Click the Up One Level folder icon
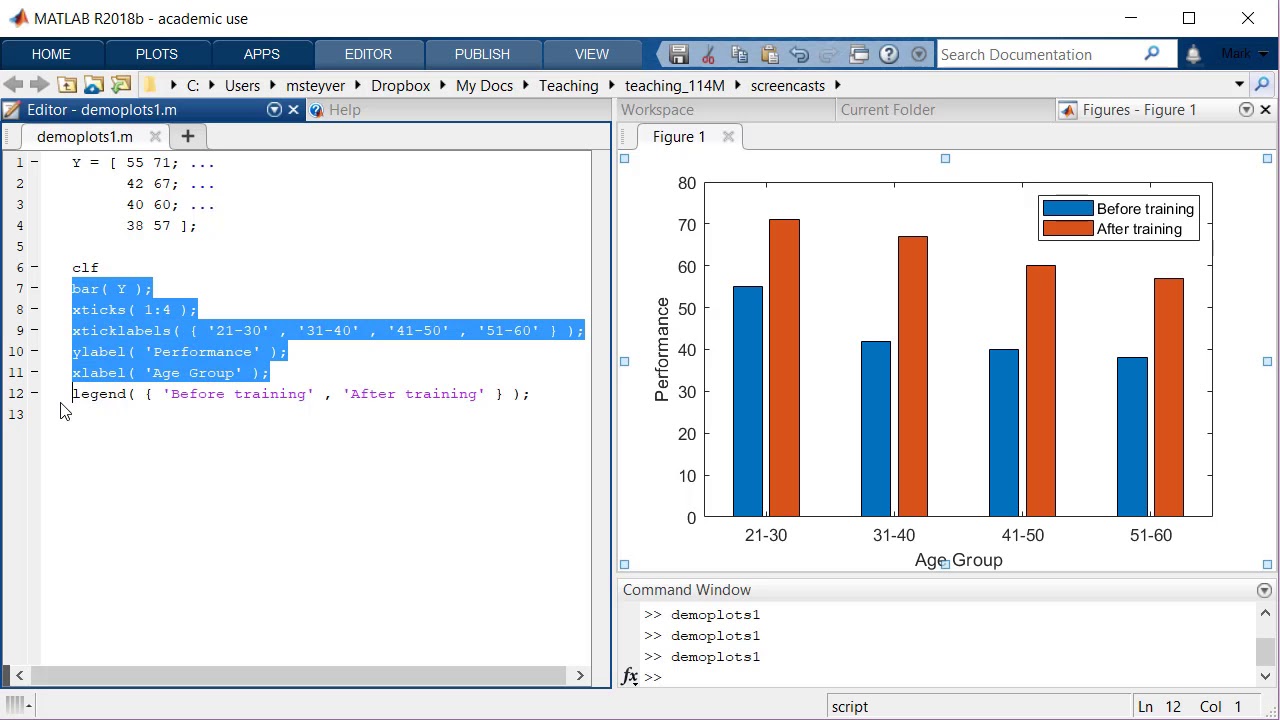1280x720 pixels. [x=67, y=85]
